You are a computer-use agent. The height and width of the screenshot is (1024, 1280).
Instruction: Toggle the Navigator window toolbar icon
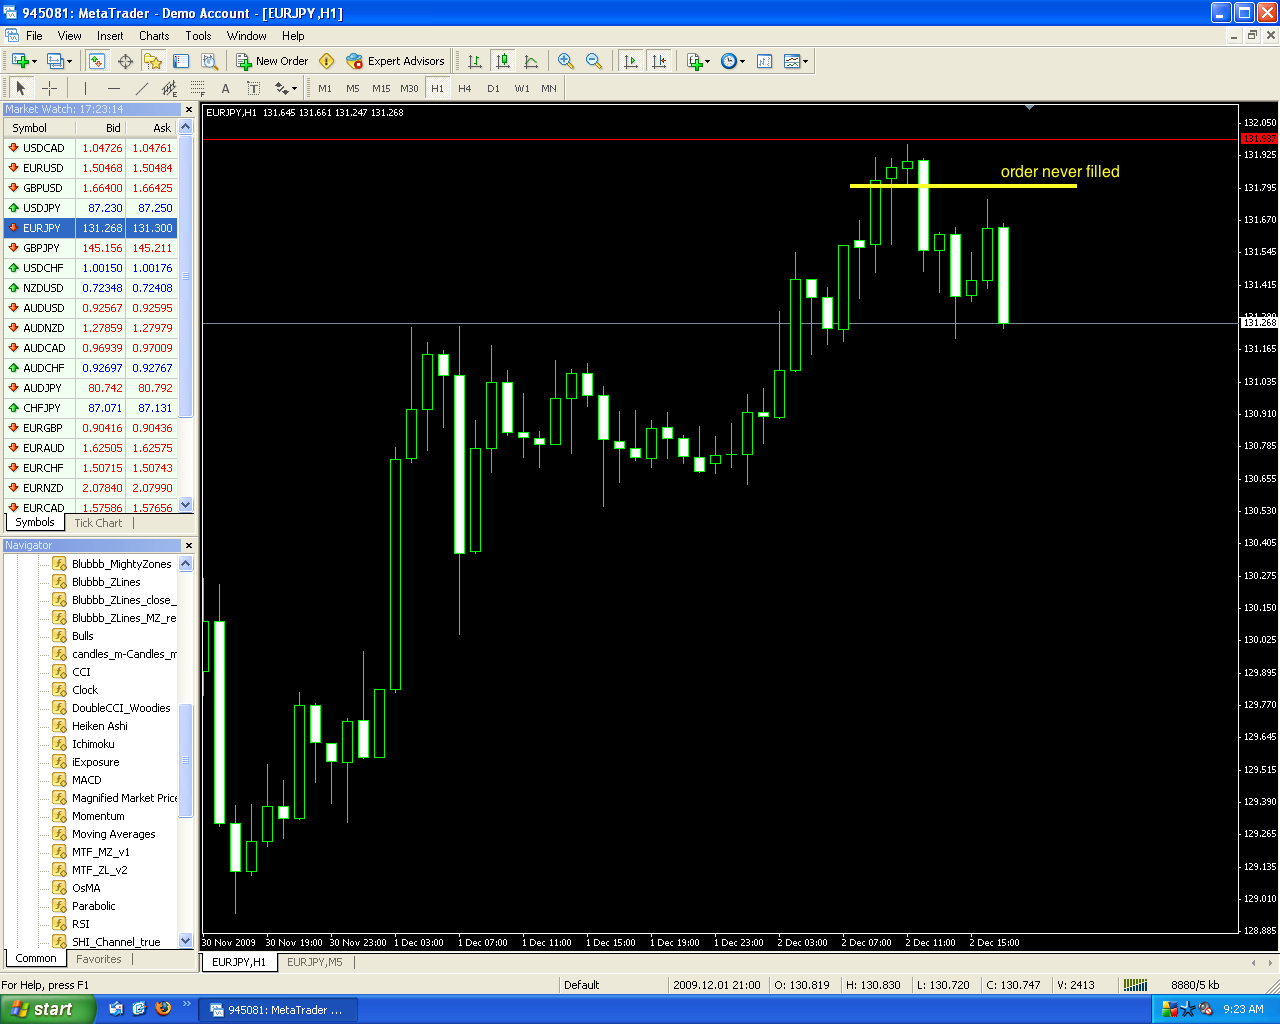pyautogui.click(x=153, y=61)
